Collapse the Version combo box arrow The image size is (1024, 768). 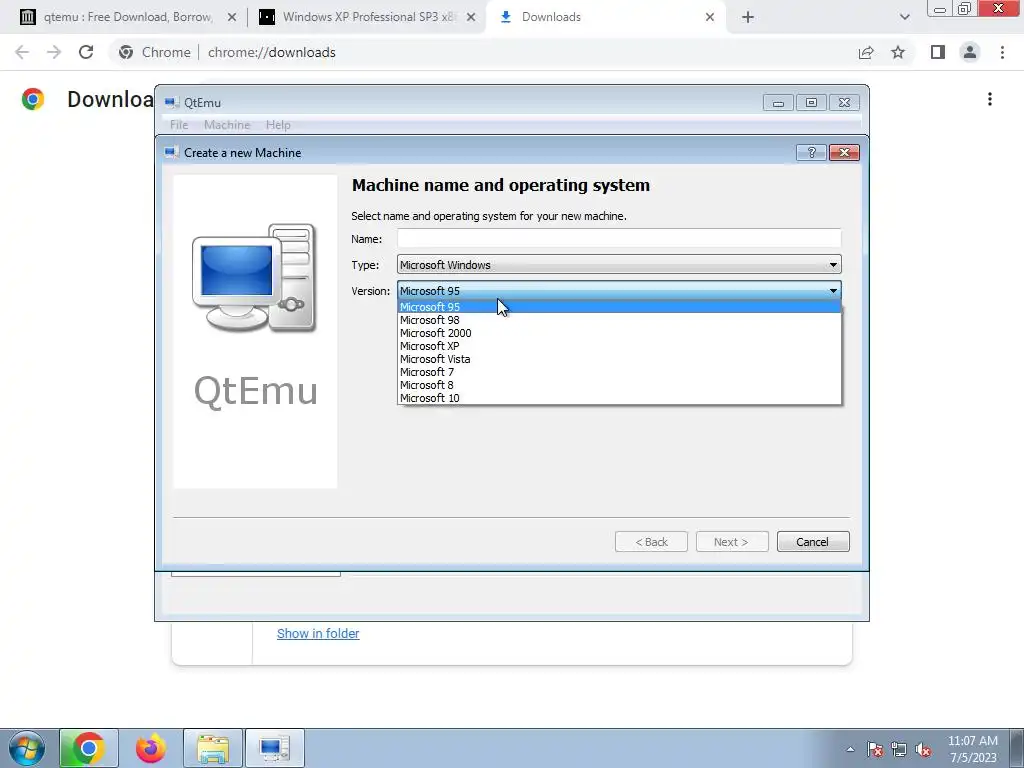(833, 291)
